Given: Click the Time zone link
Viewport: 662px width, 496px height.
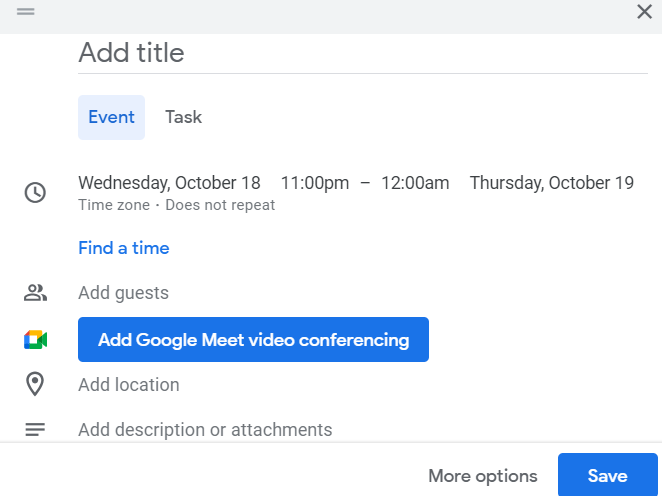Looking at the screenshot, I should 114,205.
